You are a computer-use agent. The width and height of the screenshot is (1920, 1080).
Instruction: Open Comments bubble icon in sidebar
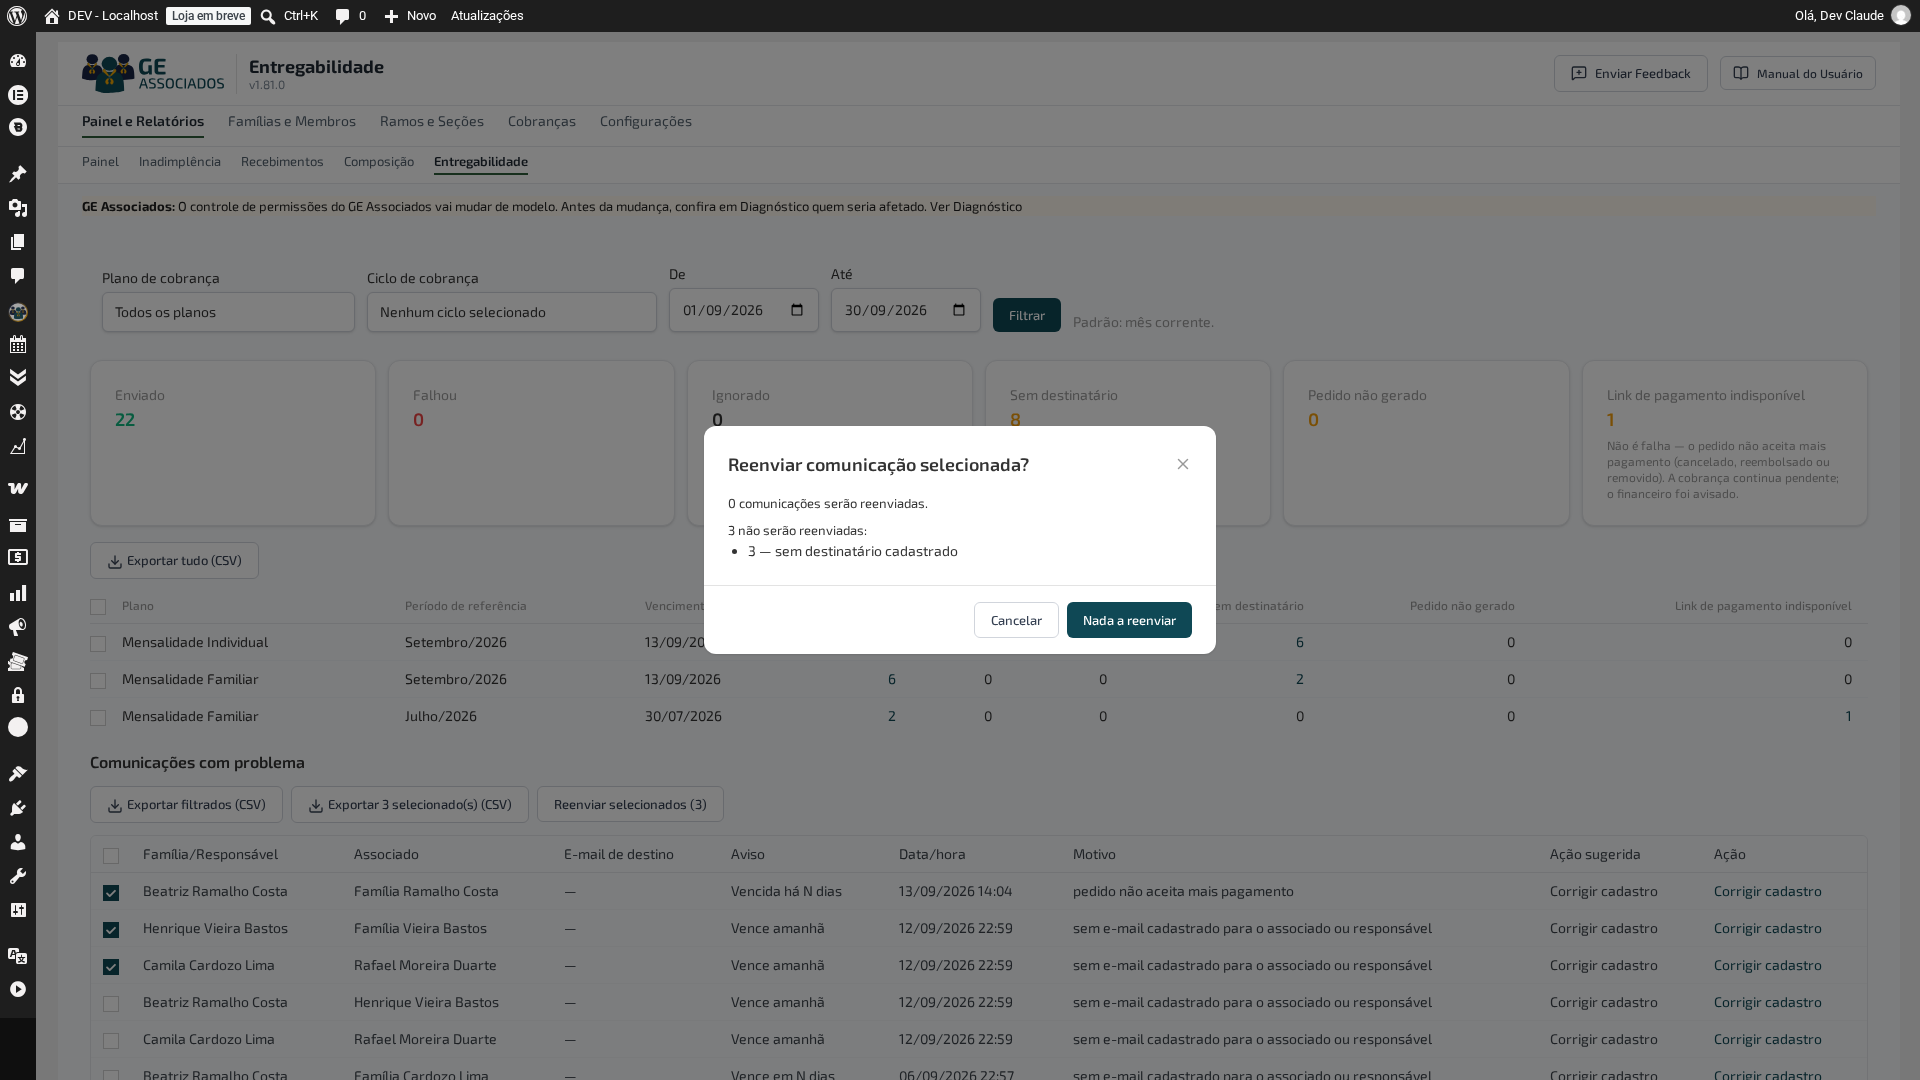[18, 276]
